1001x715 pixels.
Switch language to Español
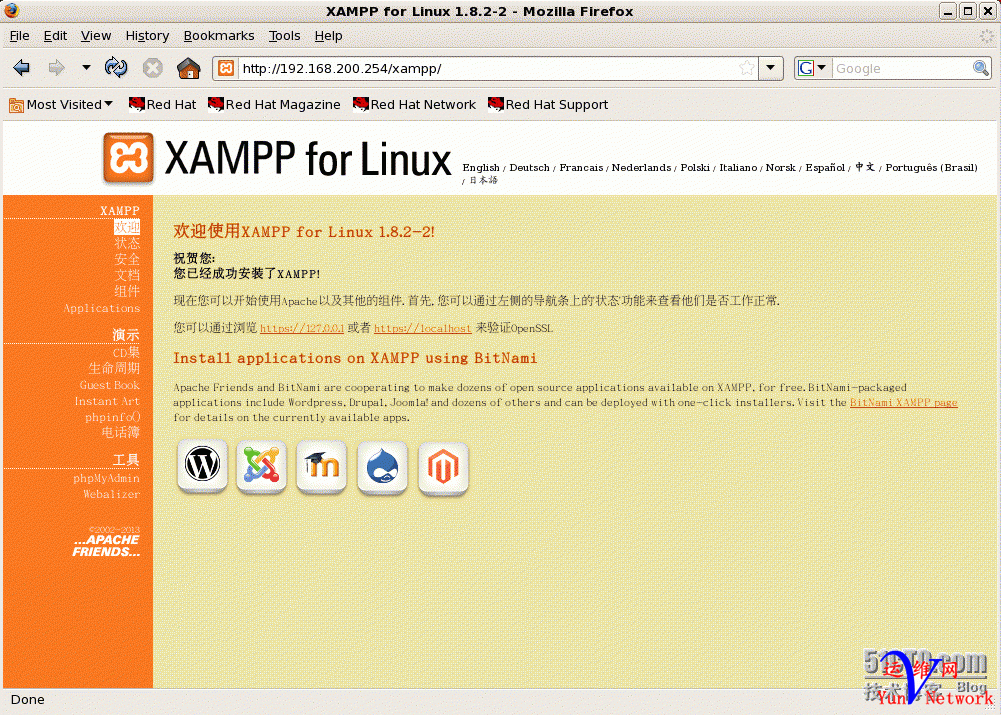[825, 167]
